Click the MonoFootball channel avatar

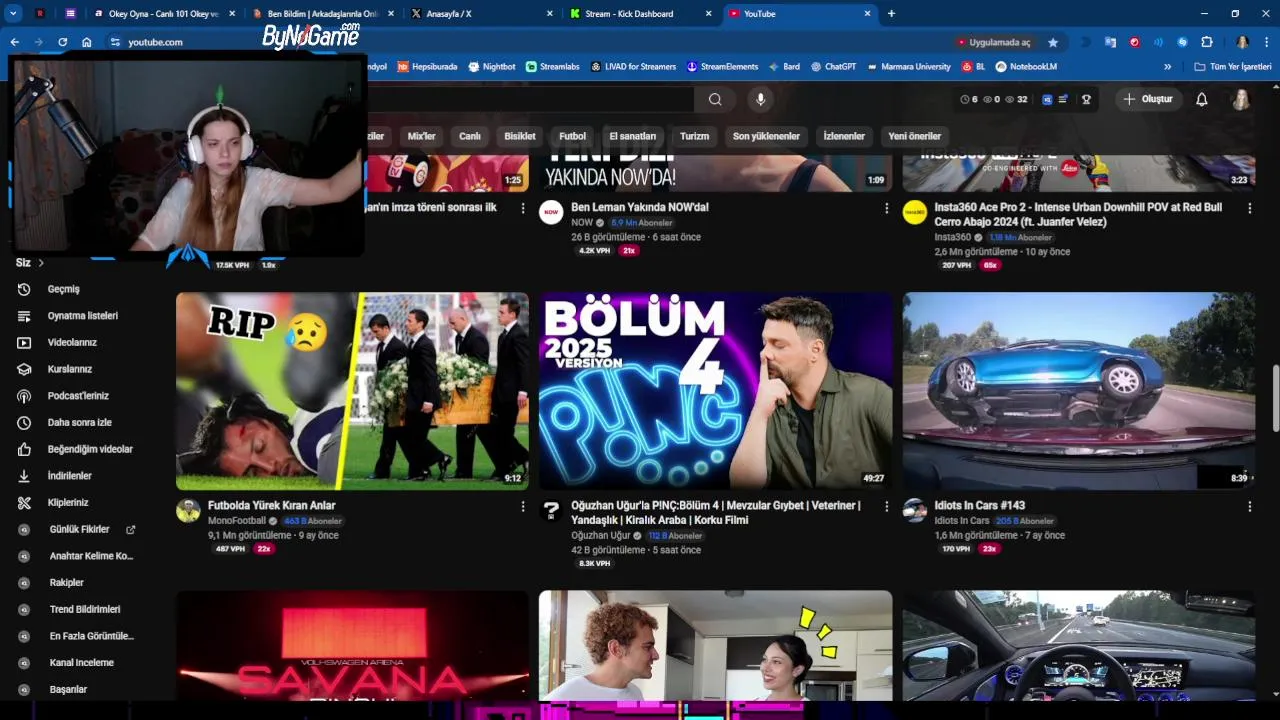click(188, 511)
